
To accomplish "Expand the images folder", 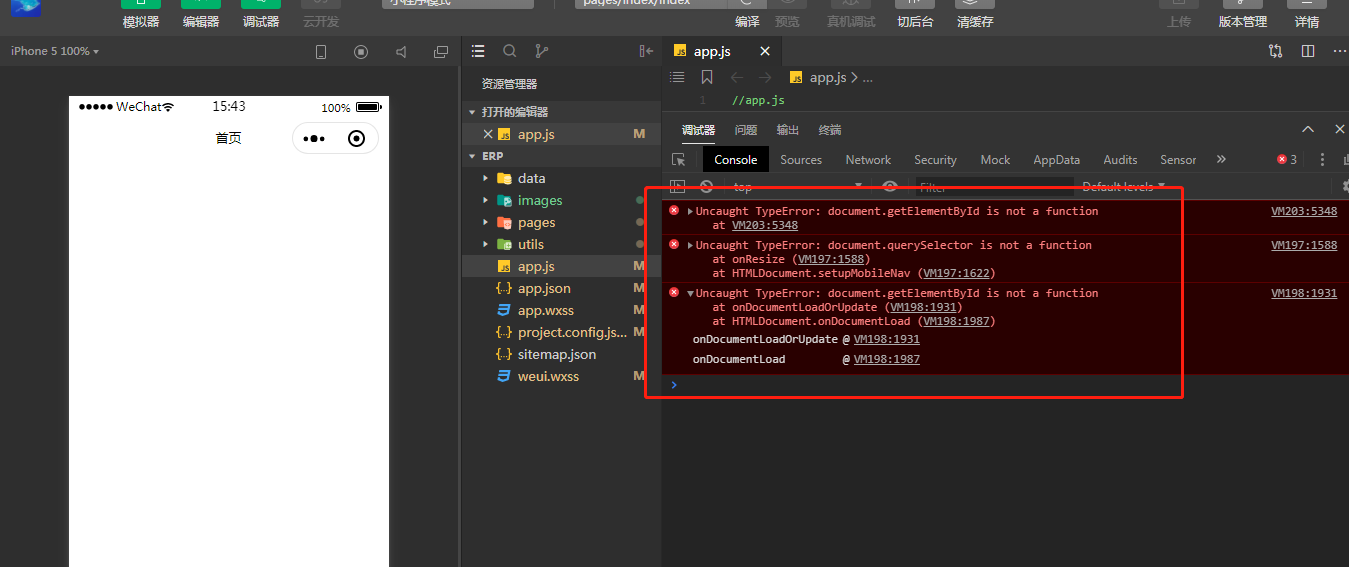I will (x=485, y=200).
